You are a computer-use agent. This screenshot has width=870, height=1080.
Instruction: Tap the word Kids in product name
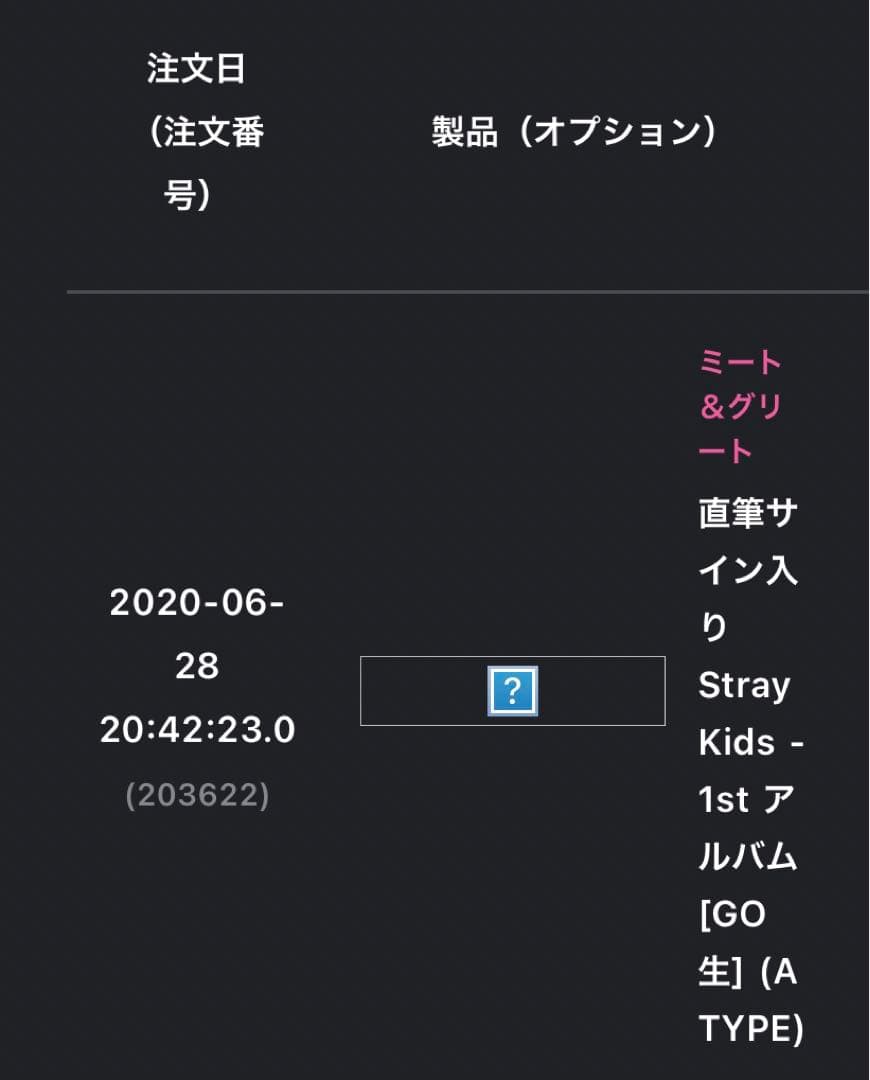click(x=737, y=743)
